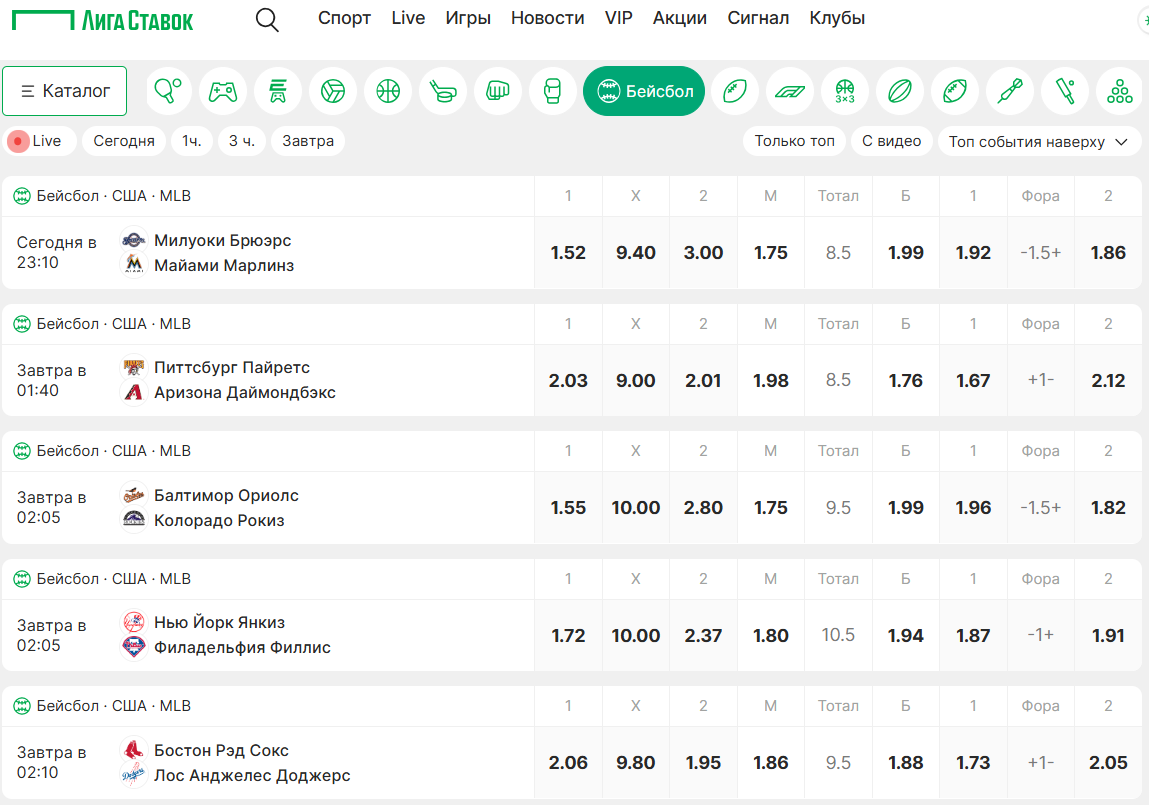Pick odds 2.12 handicap in Питтсбург match
The width and height of the screenshot is (1149, 805).
click(1108, 380)
